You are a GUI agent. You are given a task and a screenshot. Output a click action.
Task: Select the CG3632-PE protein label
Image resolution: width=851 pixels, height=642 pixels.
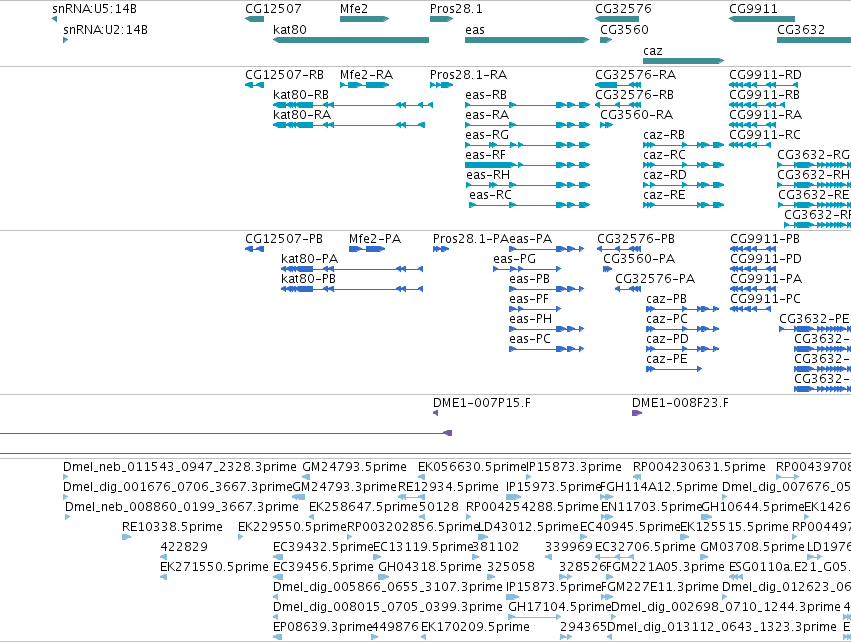click(x=814, y=319)
